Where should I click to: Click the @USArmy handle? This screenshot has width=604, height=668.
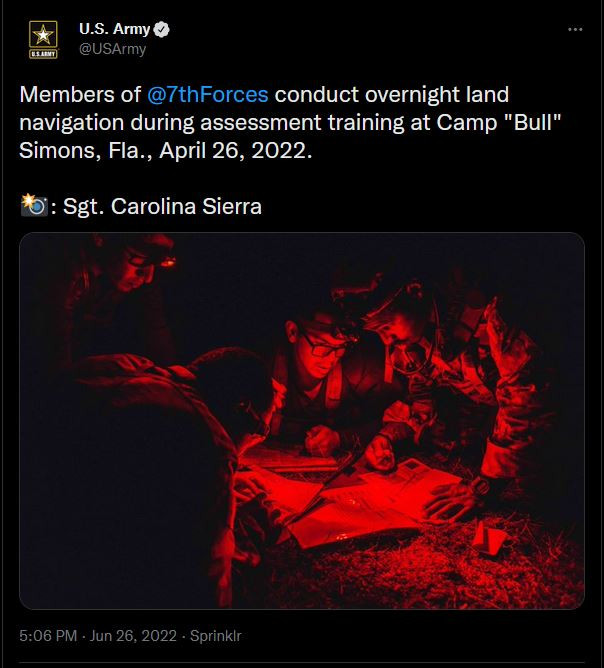[x=112, y=49]
